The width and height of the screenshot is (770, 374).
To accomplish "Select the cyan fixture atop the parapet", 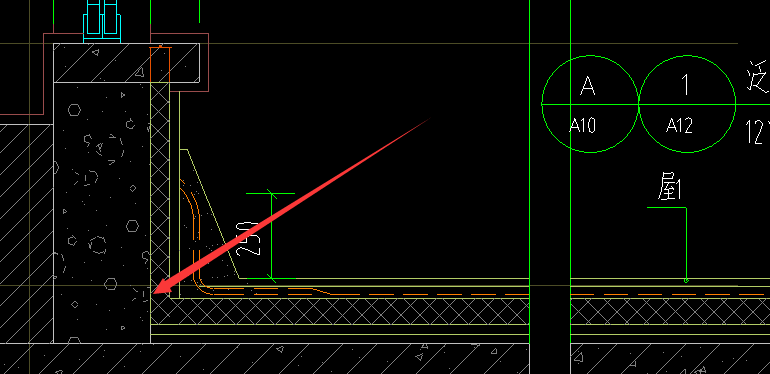I will click(102, 20).
